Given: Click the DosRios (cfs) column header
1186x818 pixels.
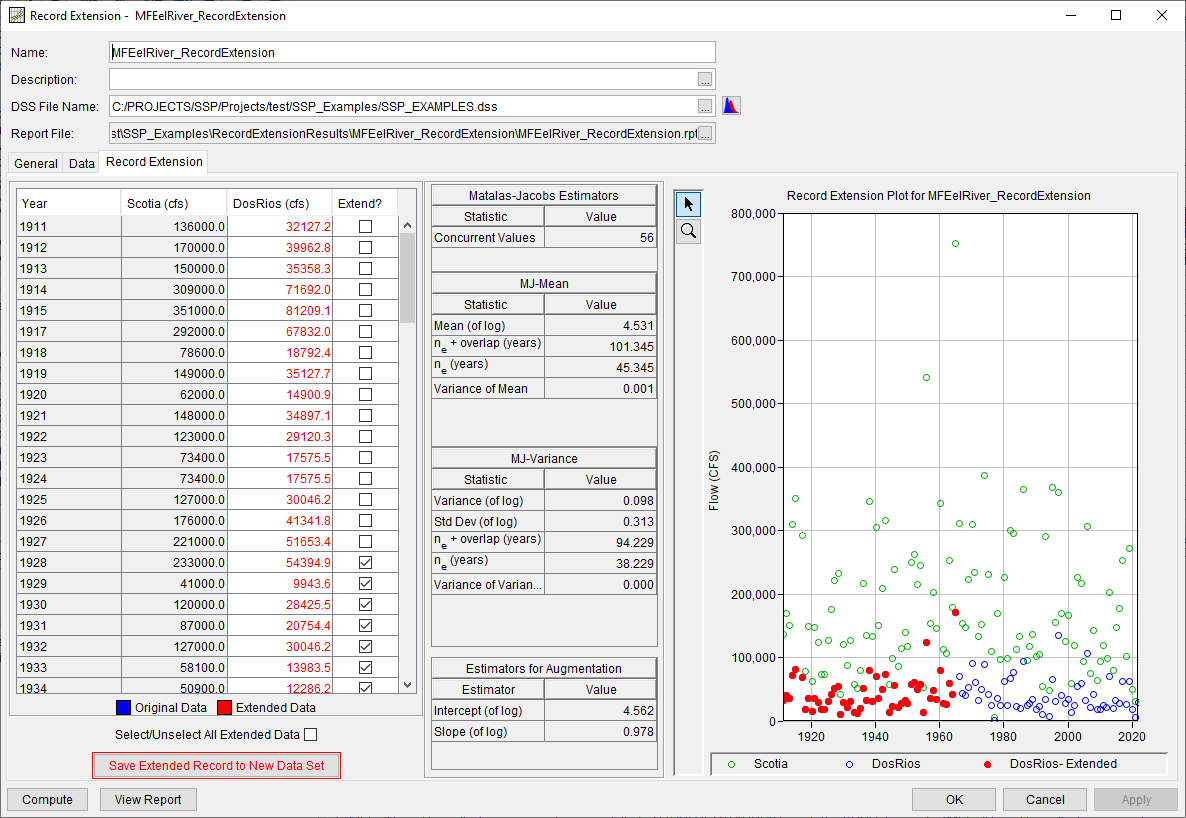Looking at the screenshot, I should click(280, 204).
